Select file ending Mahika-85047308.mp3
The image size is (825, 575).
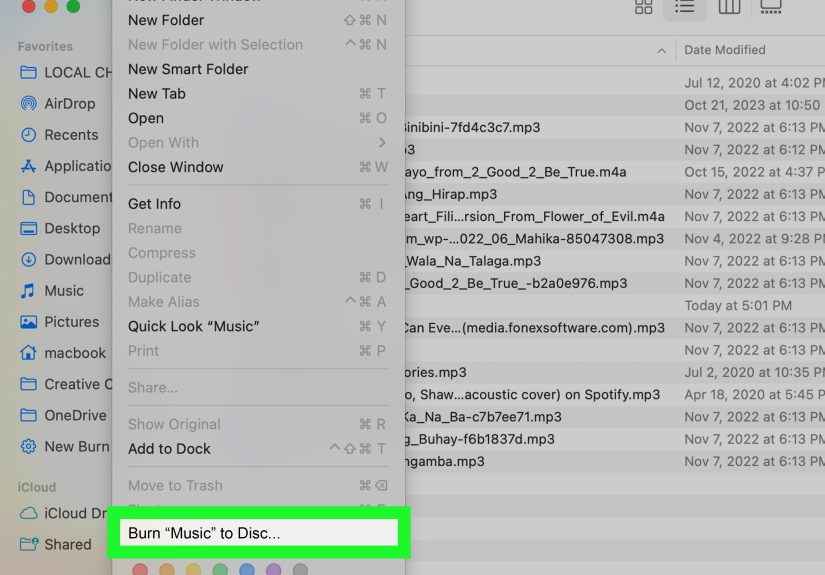[x=615, y=239]
